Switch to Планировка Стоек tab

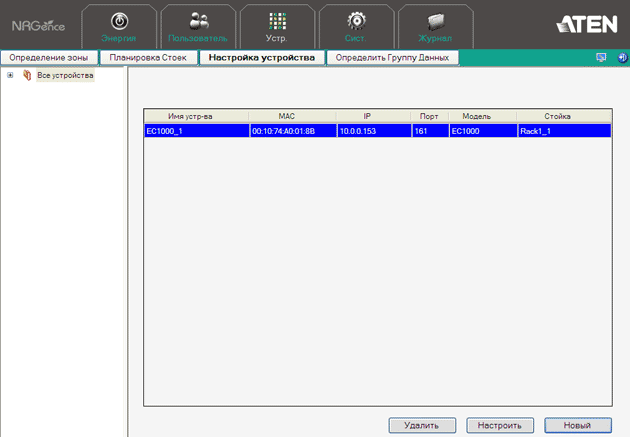tap(148, 58)
